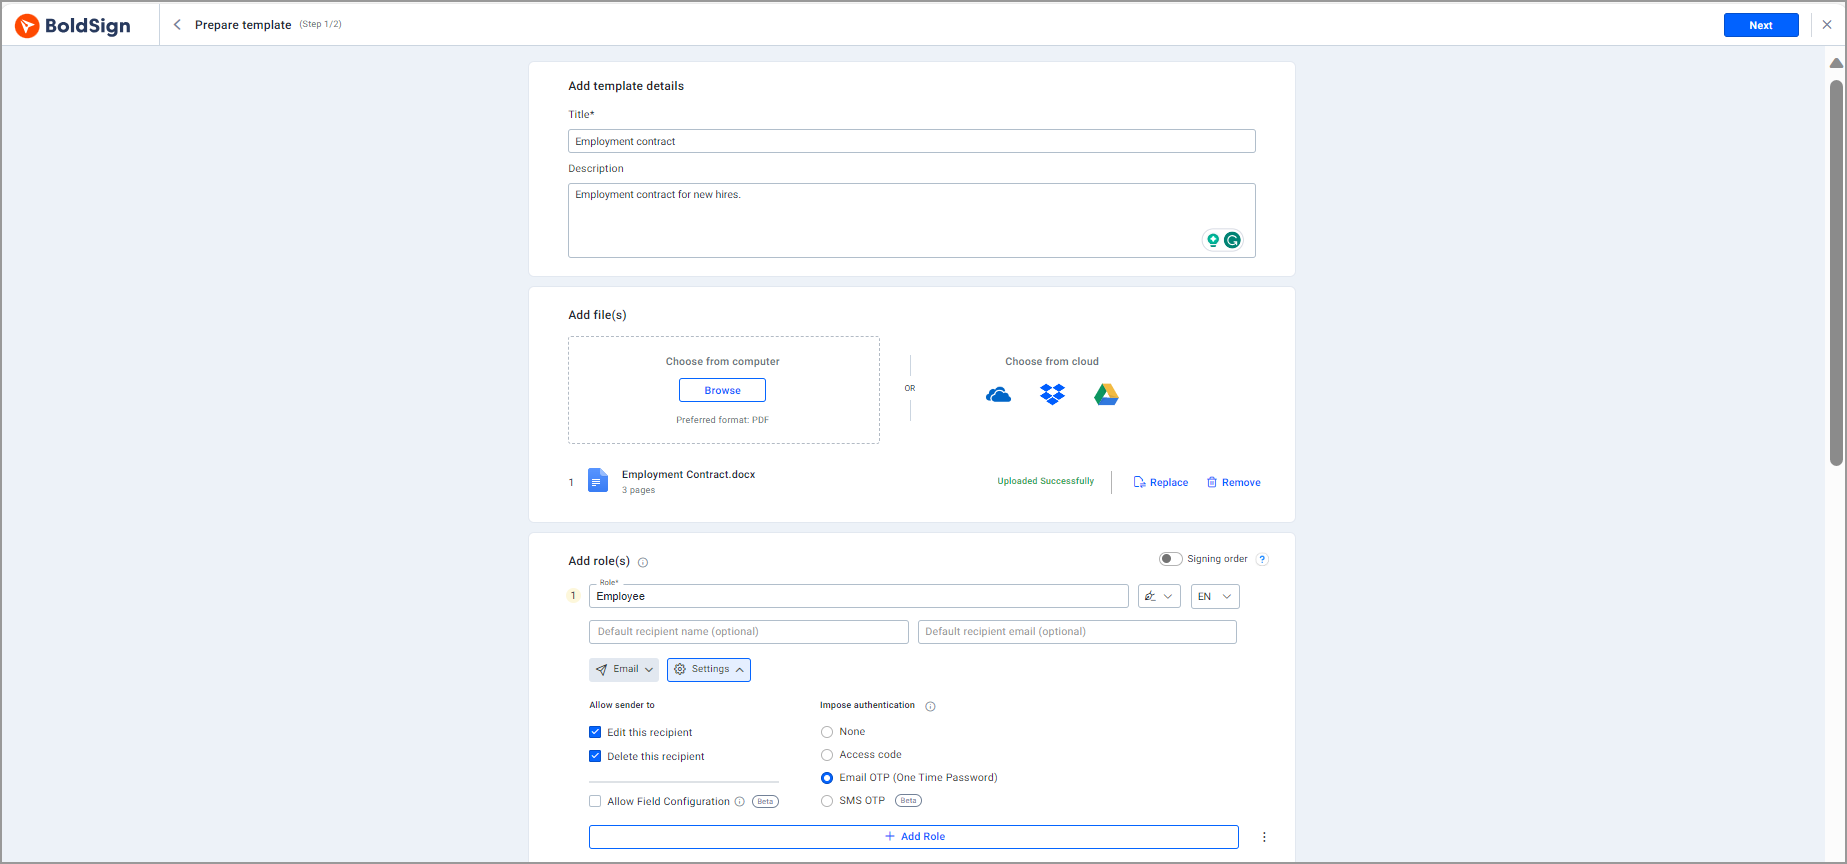1847x864 pixels.
Task: Show info for Allow Field Configuration
Action: pyautogui.click(x=740, y=801)
